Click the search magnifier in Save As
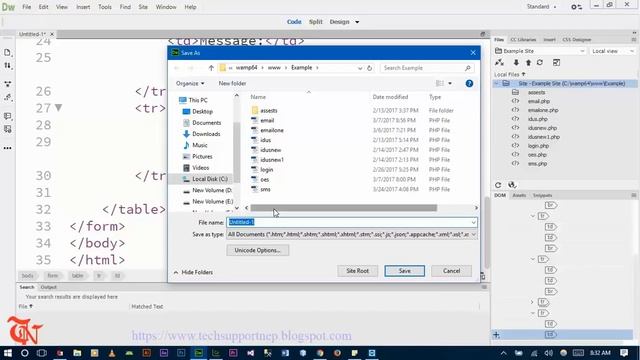 [x=468, y=68]
